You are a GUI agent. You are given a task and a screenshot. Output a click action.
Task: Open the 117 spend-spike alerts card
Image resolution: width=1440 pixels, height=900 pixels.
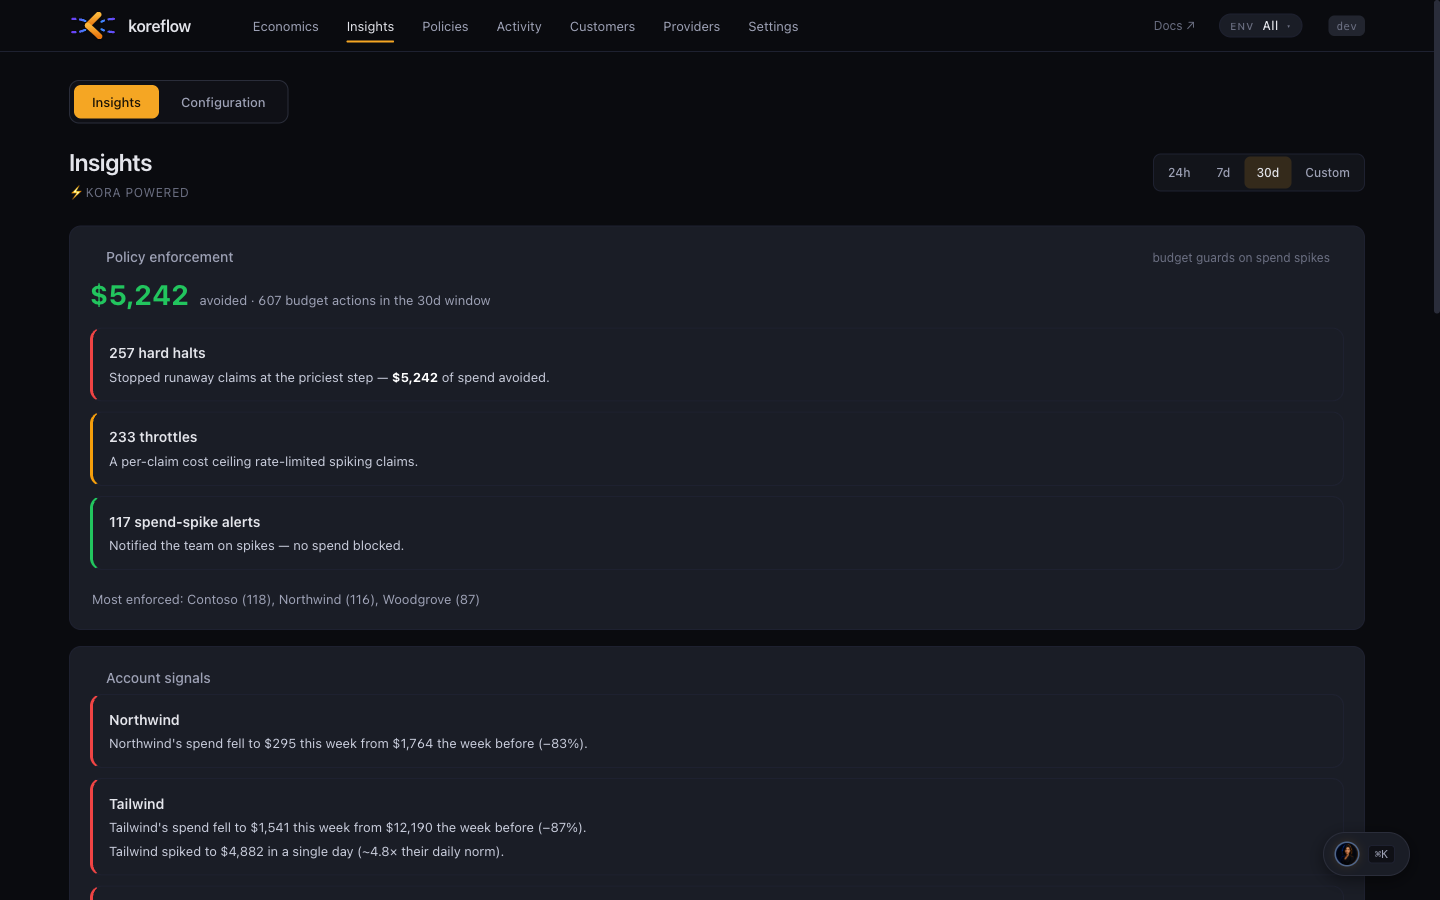coord(716,533)
